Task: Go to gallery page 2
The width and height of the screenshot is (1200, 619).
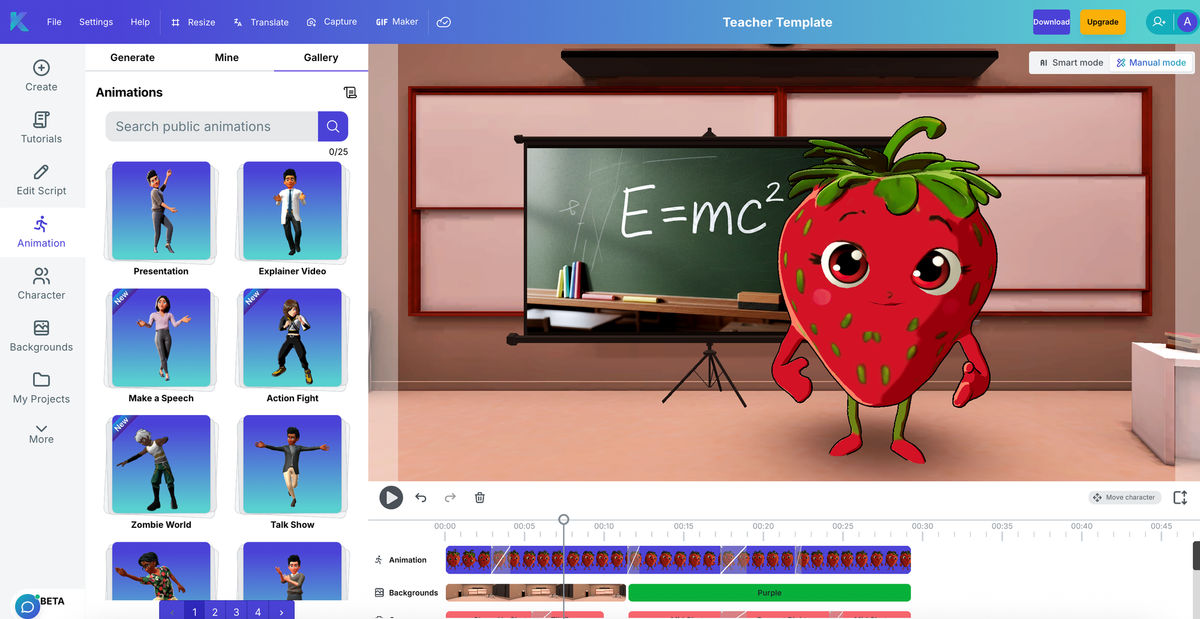Action: pyautogui.click(x=215, y=611)
